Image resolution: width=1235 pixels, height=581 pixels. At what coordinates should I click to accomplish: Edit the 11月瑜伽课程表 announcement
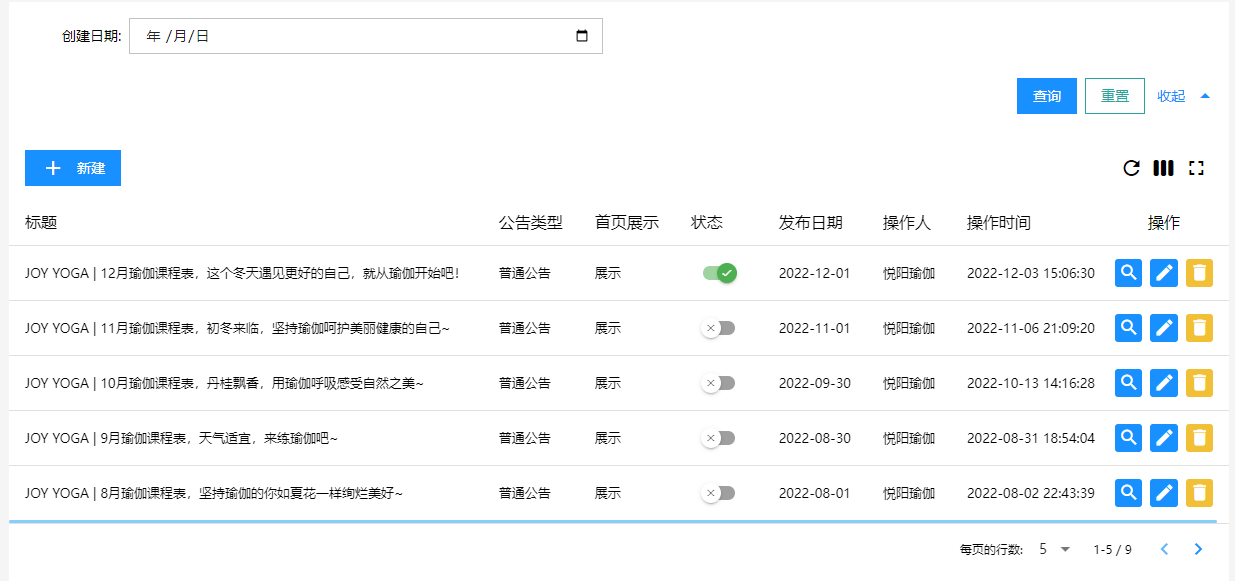(x=1164, y=328)
